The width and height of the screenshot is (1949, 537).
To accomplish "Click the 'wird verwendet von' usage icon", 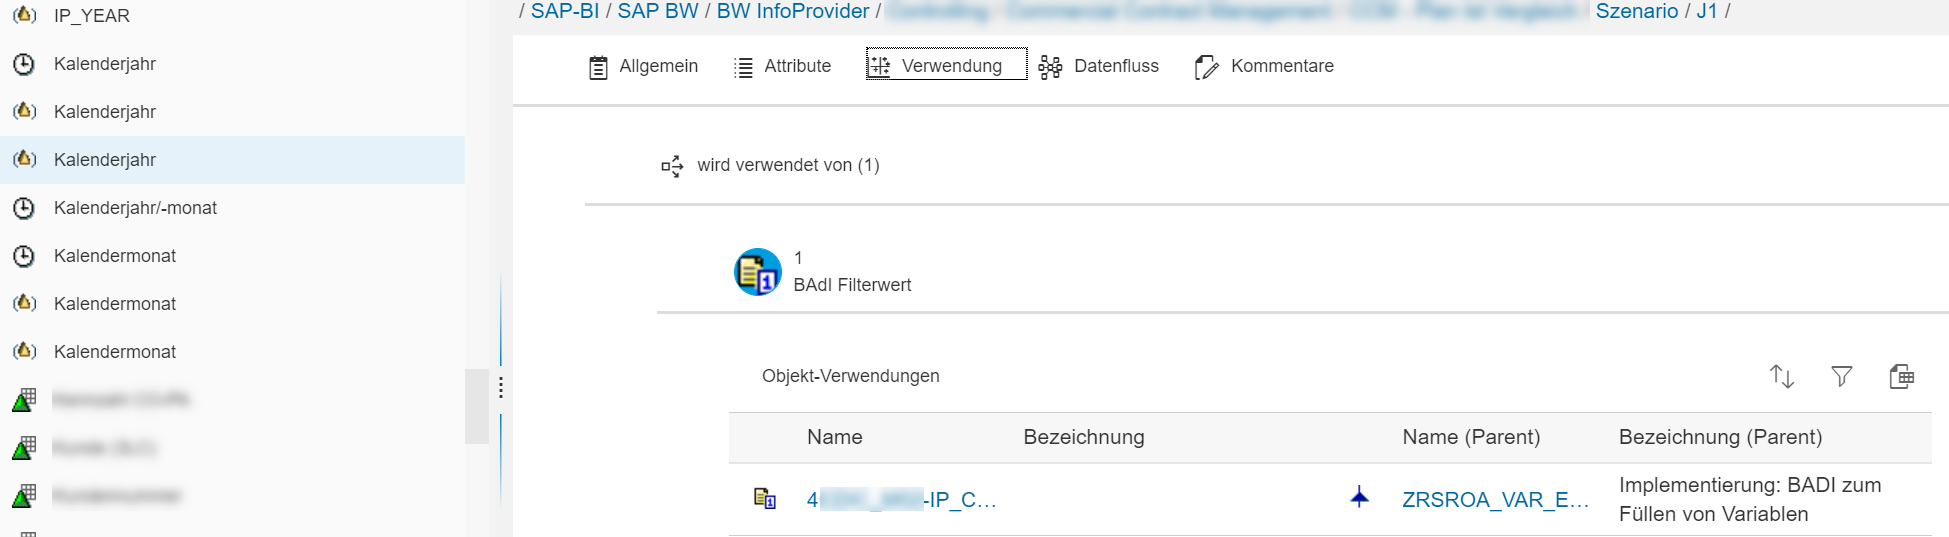I will [x=672, y=166].
